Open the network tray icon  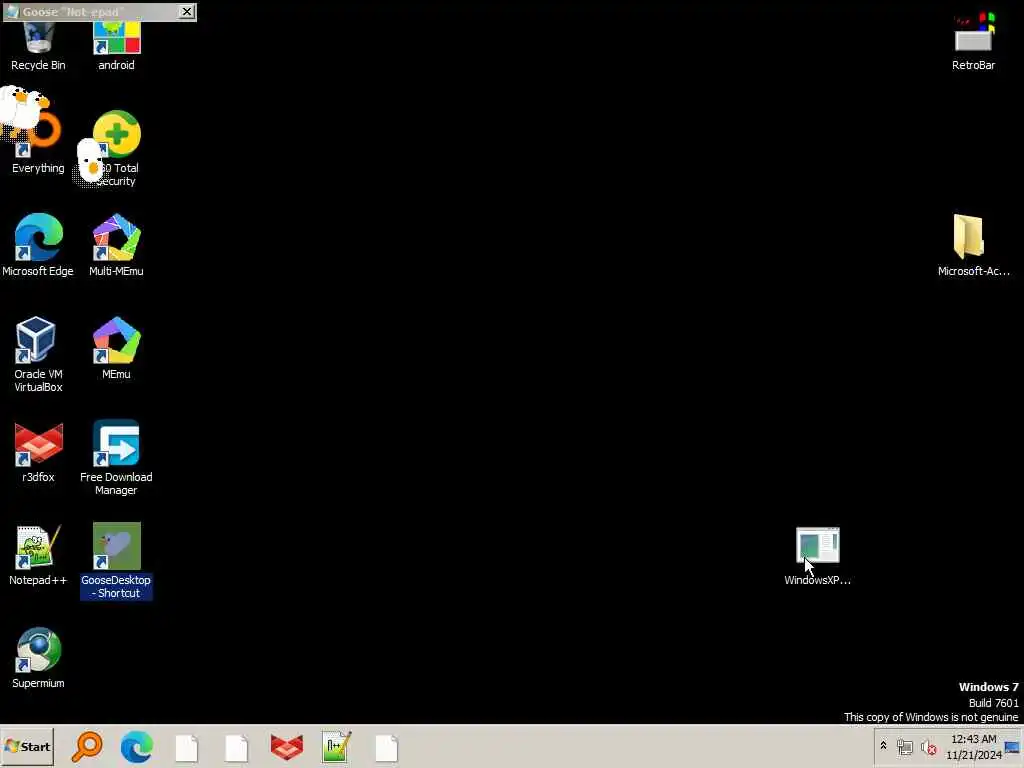coord(904,747)
